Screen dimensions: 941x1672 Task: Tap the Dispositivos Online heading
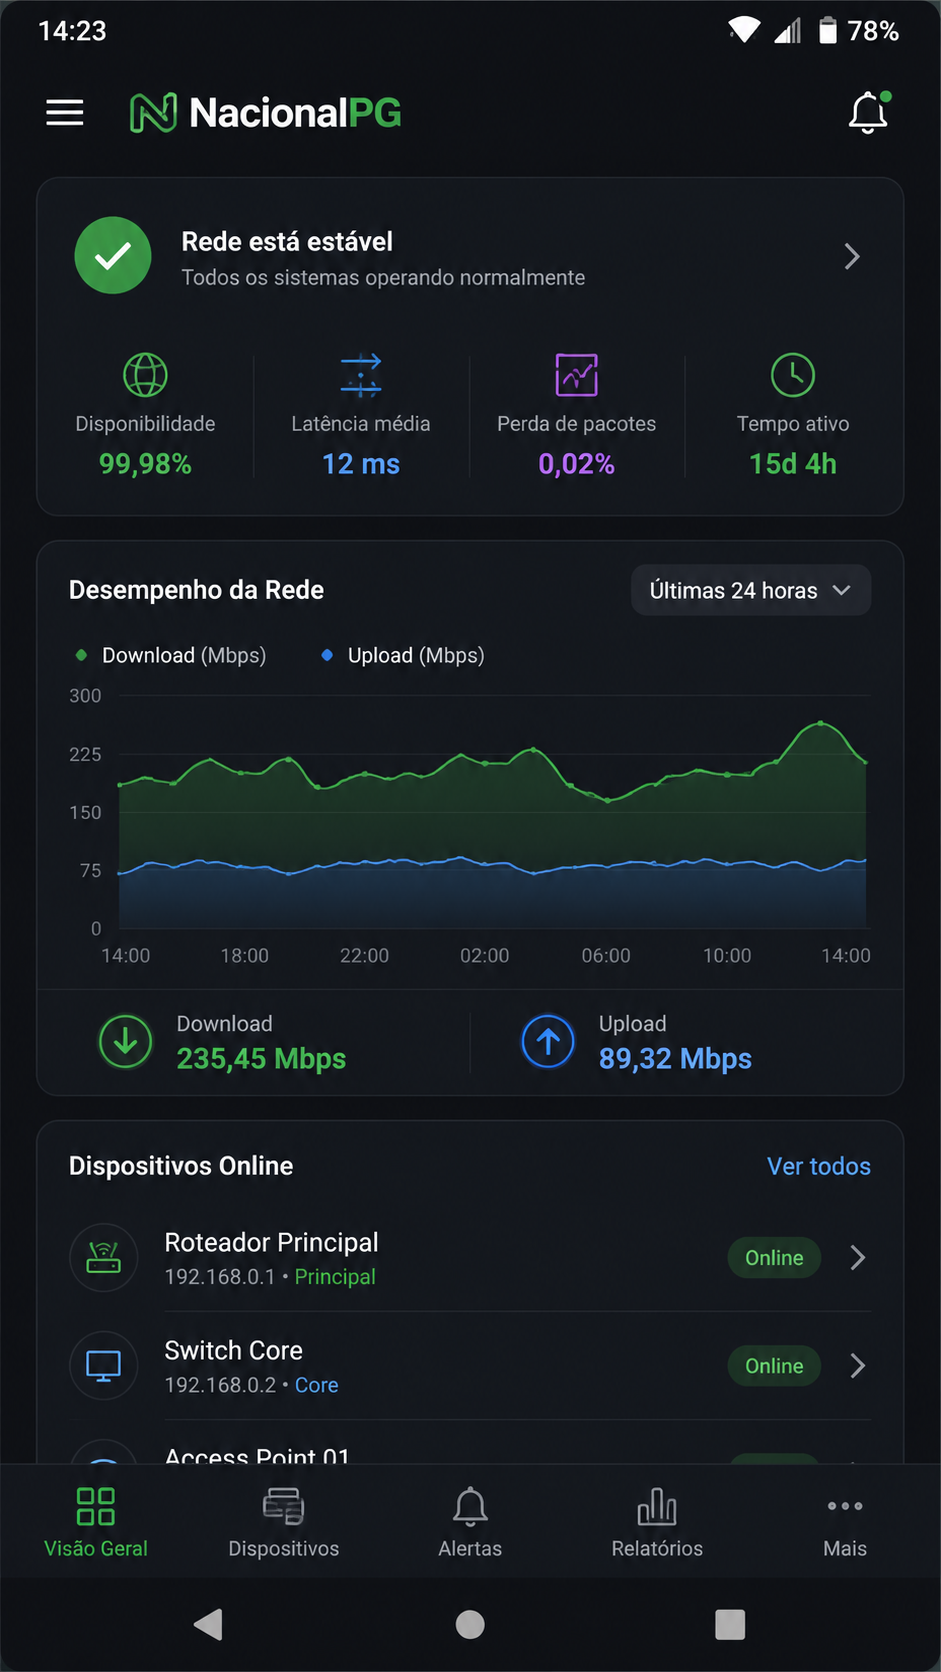pos(181,1166)
